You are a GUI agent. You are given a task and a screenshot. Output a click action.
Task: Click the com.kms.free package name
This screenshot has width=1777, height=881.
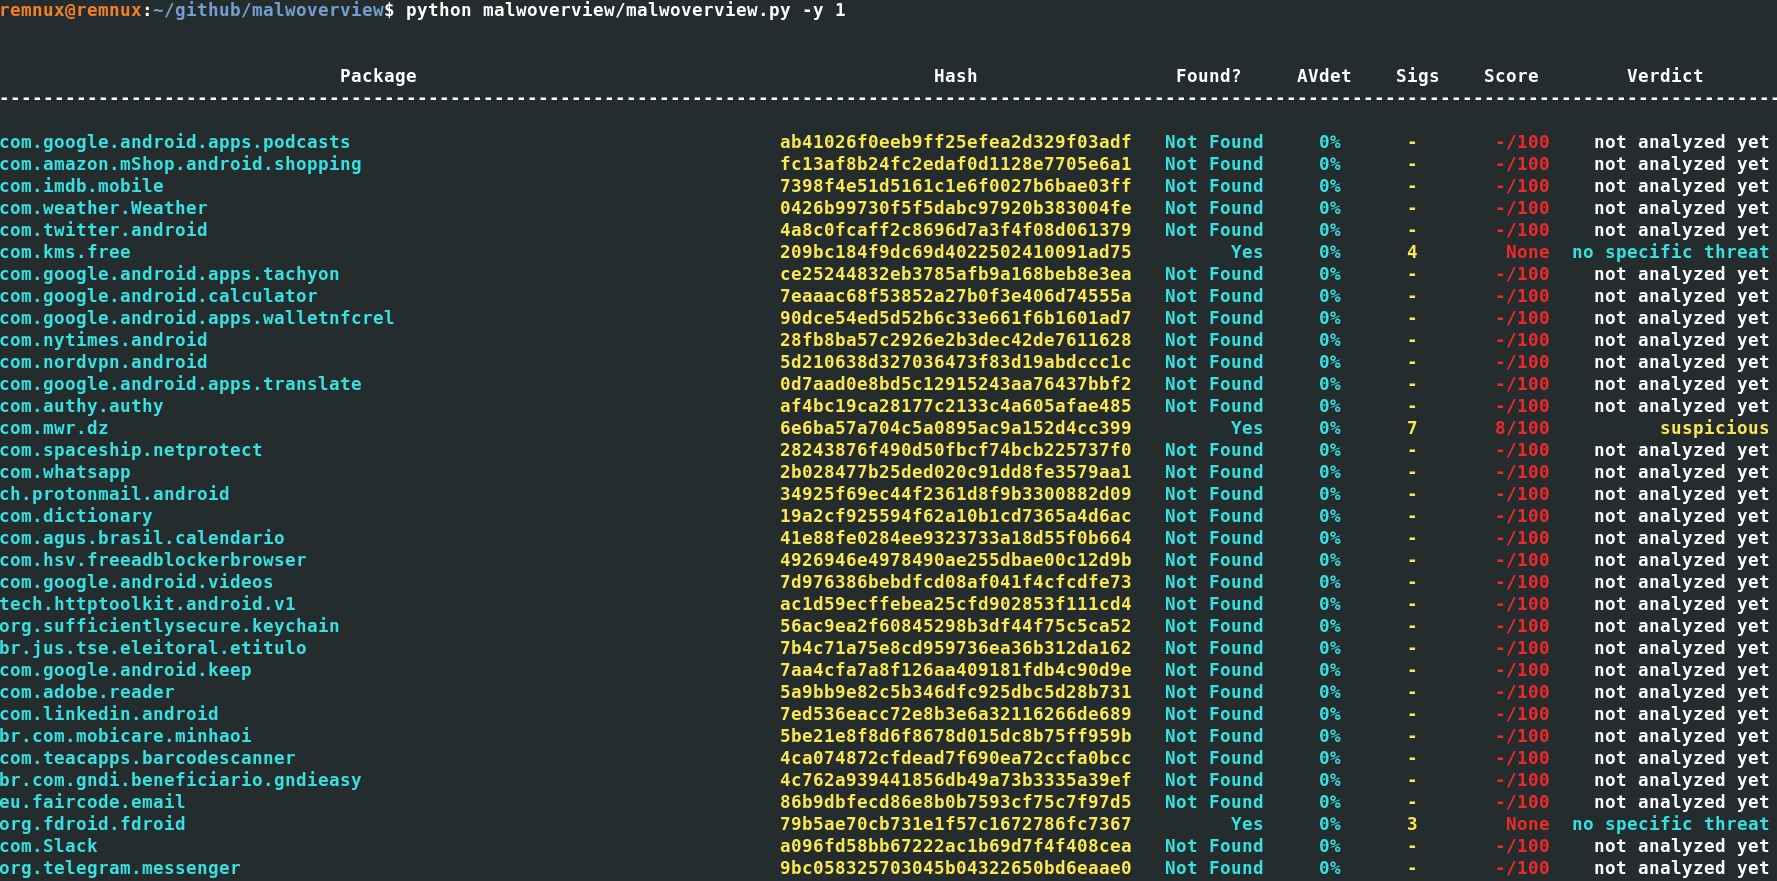click(x=65, y=252)
